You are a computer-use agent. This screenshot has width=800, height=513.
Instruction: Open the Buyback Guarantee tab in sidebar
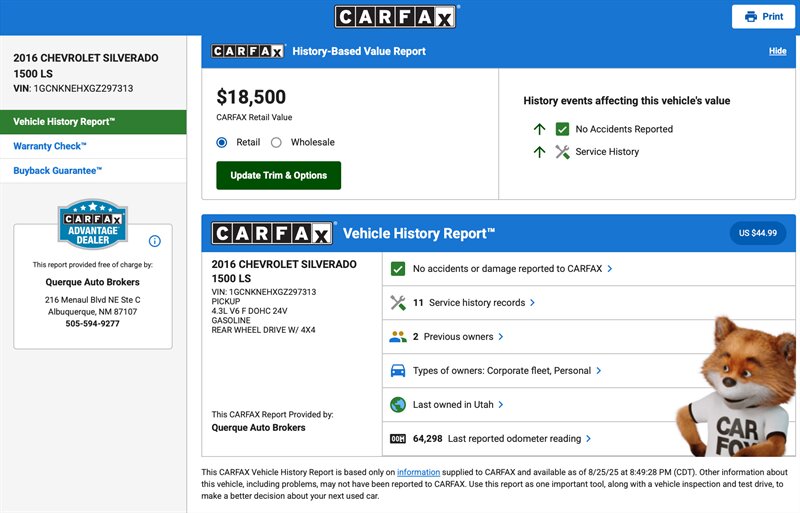(58, 171)
